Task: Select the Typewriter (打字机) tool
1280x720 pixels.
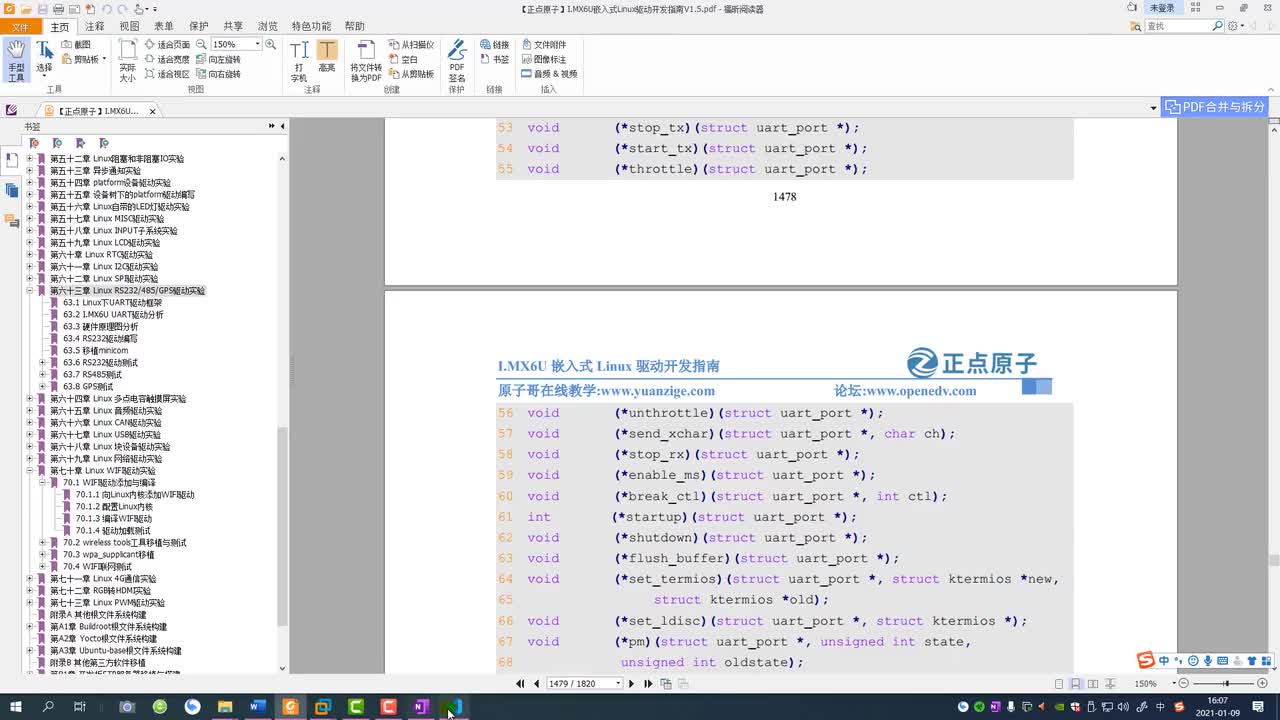Action: pos(299,61)
